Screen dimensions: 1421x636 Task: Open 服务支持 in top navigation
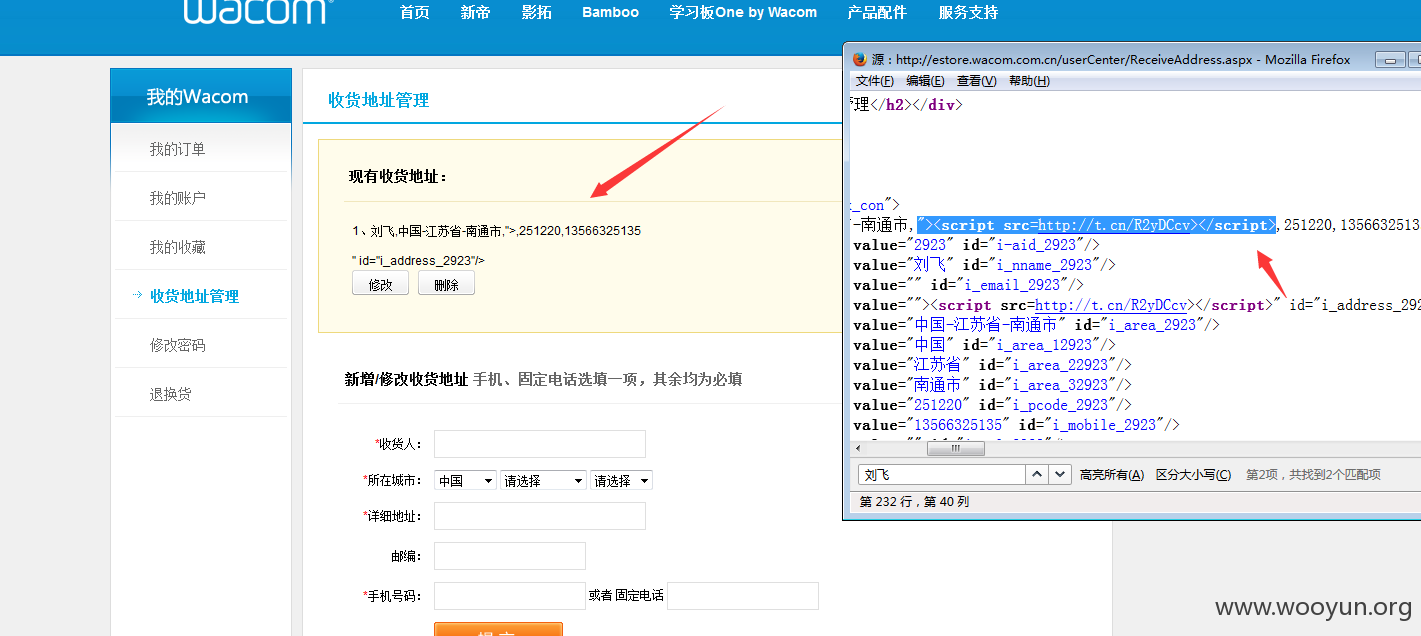pos(968,13)
